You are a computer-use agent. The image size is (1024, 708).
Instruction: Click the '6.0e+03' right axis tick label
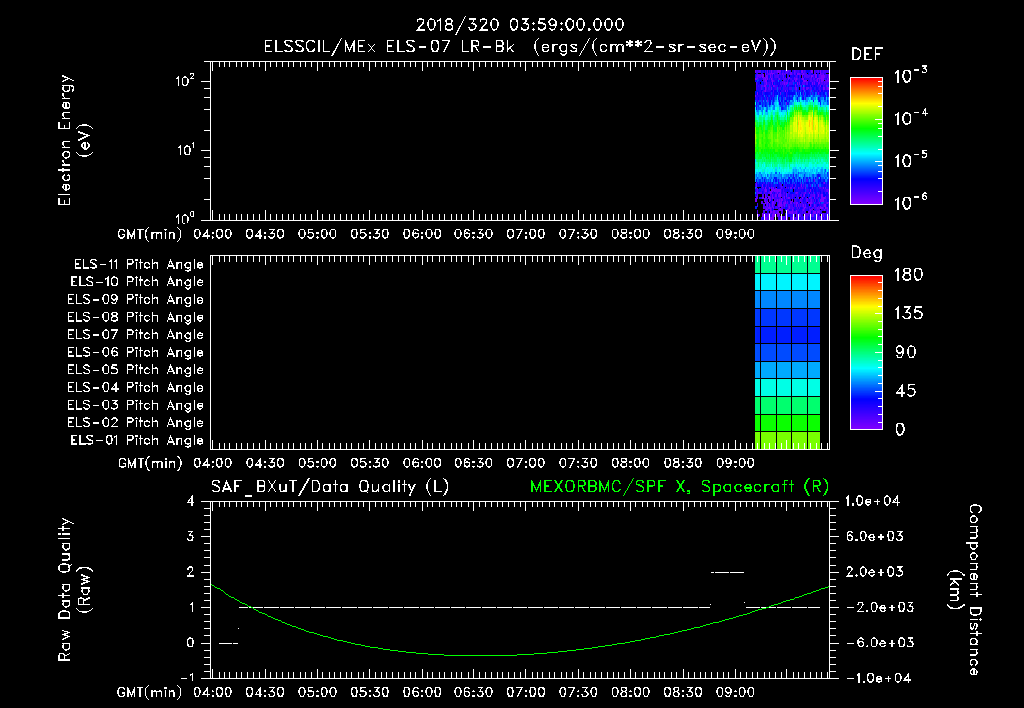(x=875, y=537)
